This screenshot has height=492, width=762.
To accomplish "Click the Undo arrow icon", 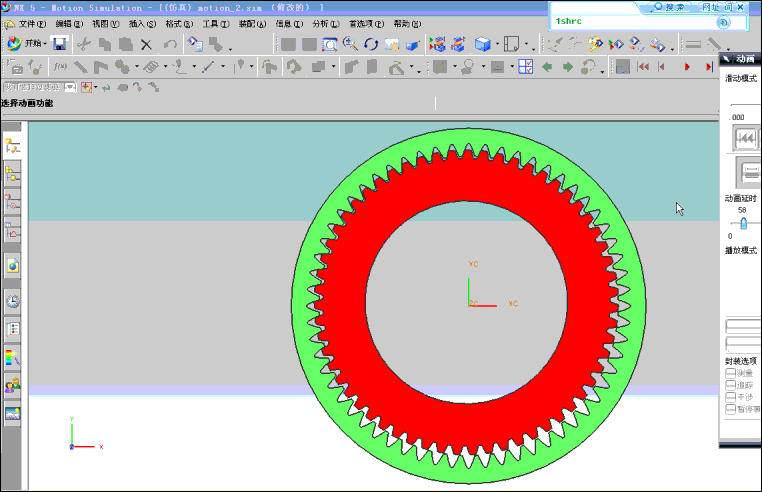I will point(170,45).
